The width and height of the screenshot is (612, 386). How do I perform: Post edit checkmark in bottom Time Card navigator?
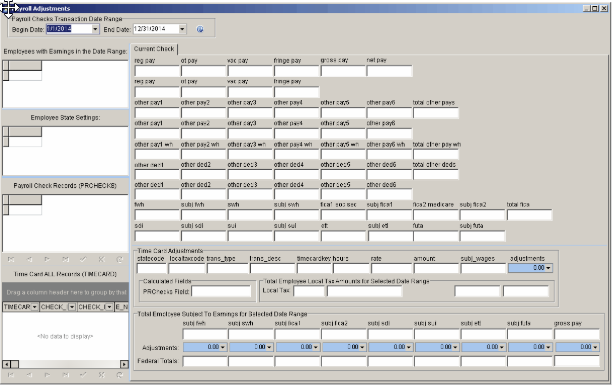click(x=83, y=375)
